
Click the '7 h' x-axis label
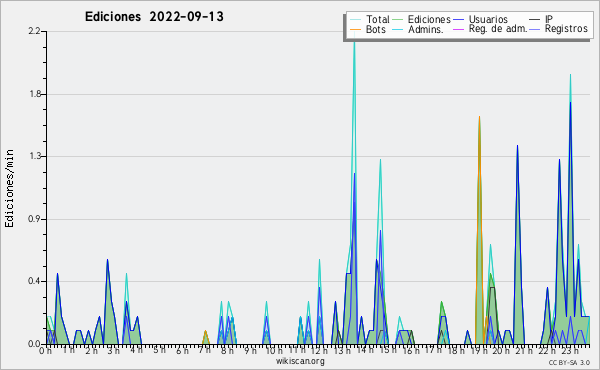pyautogui.click(x=204, y=351)
